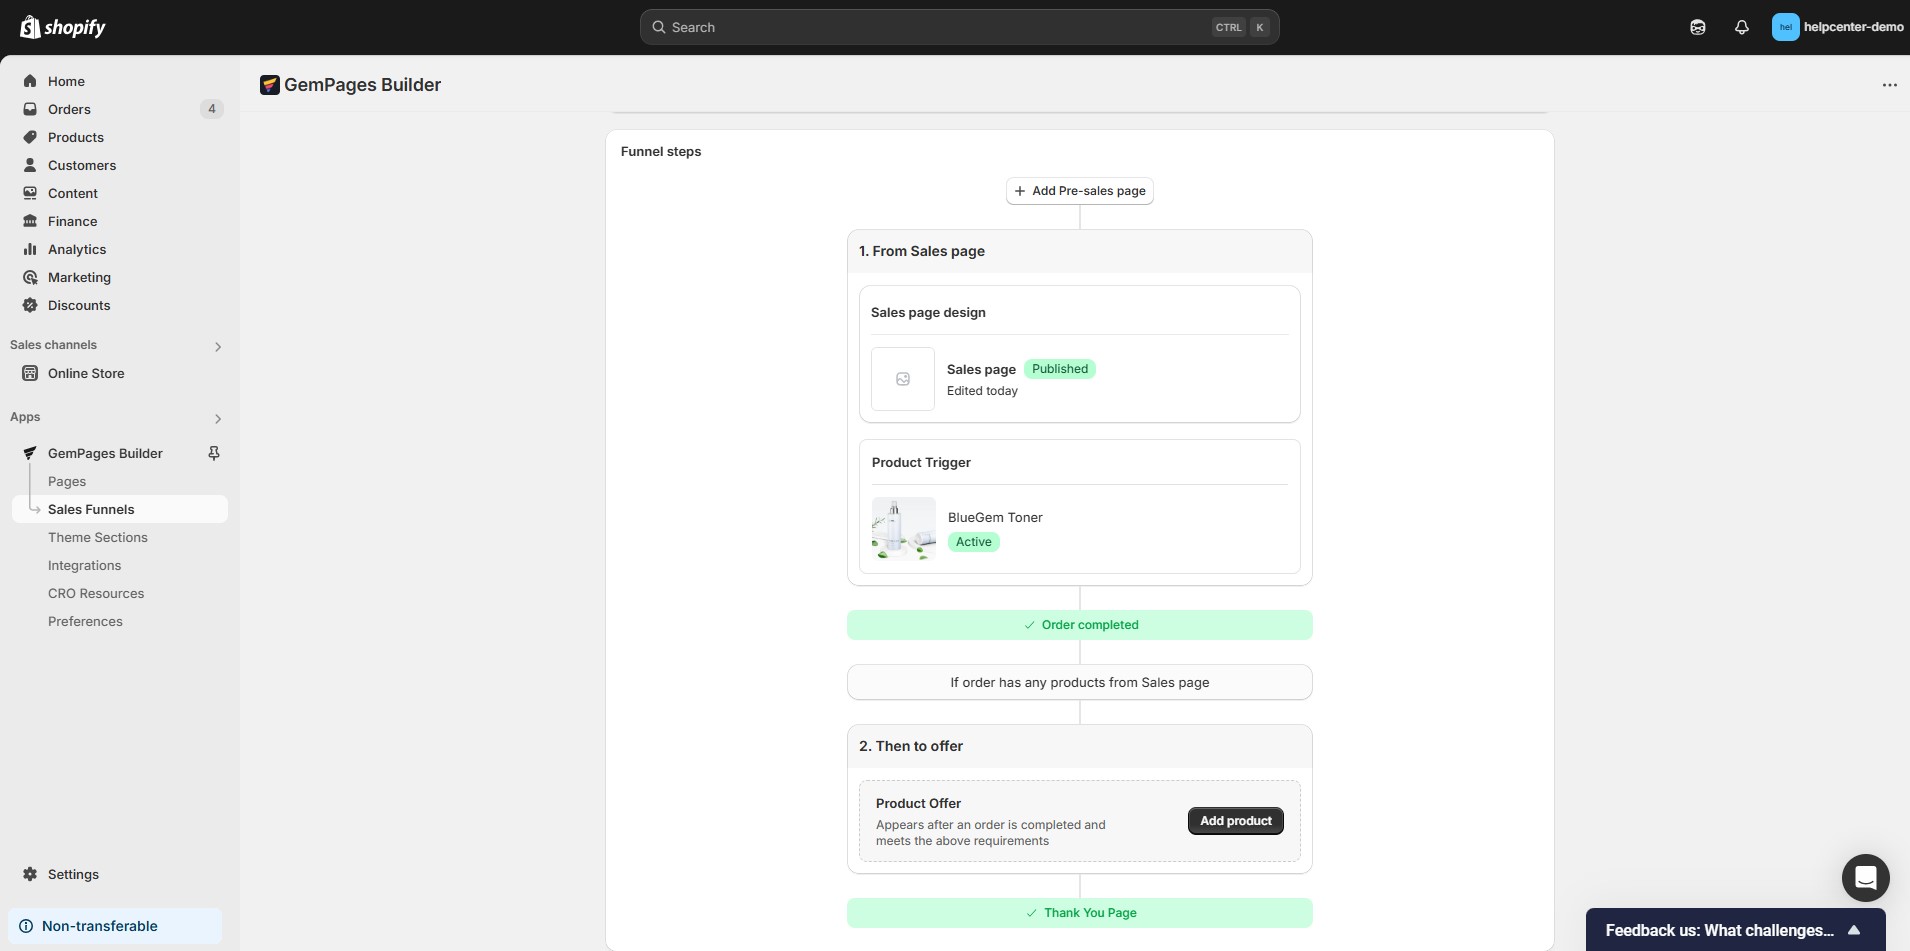Open the live chat bubble icon

[1865, 878]
